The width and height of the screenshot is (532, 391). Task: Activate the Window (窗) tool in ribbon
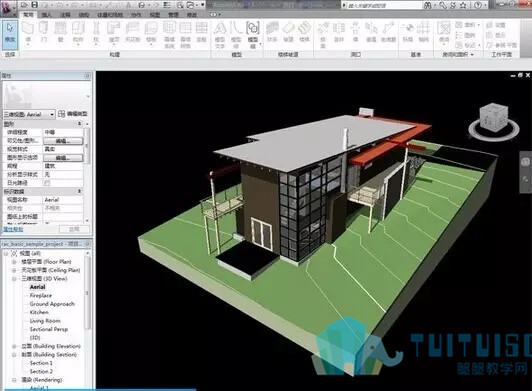coord(60,32)
